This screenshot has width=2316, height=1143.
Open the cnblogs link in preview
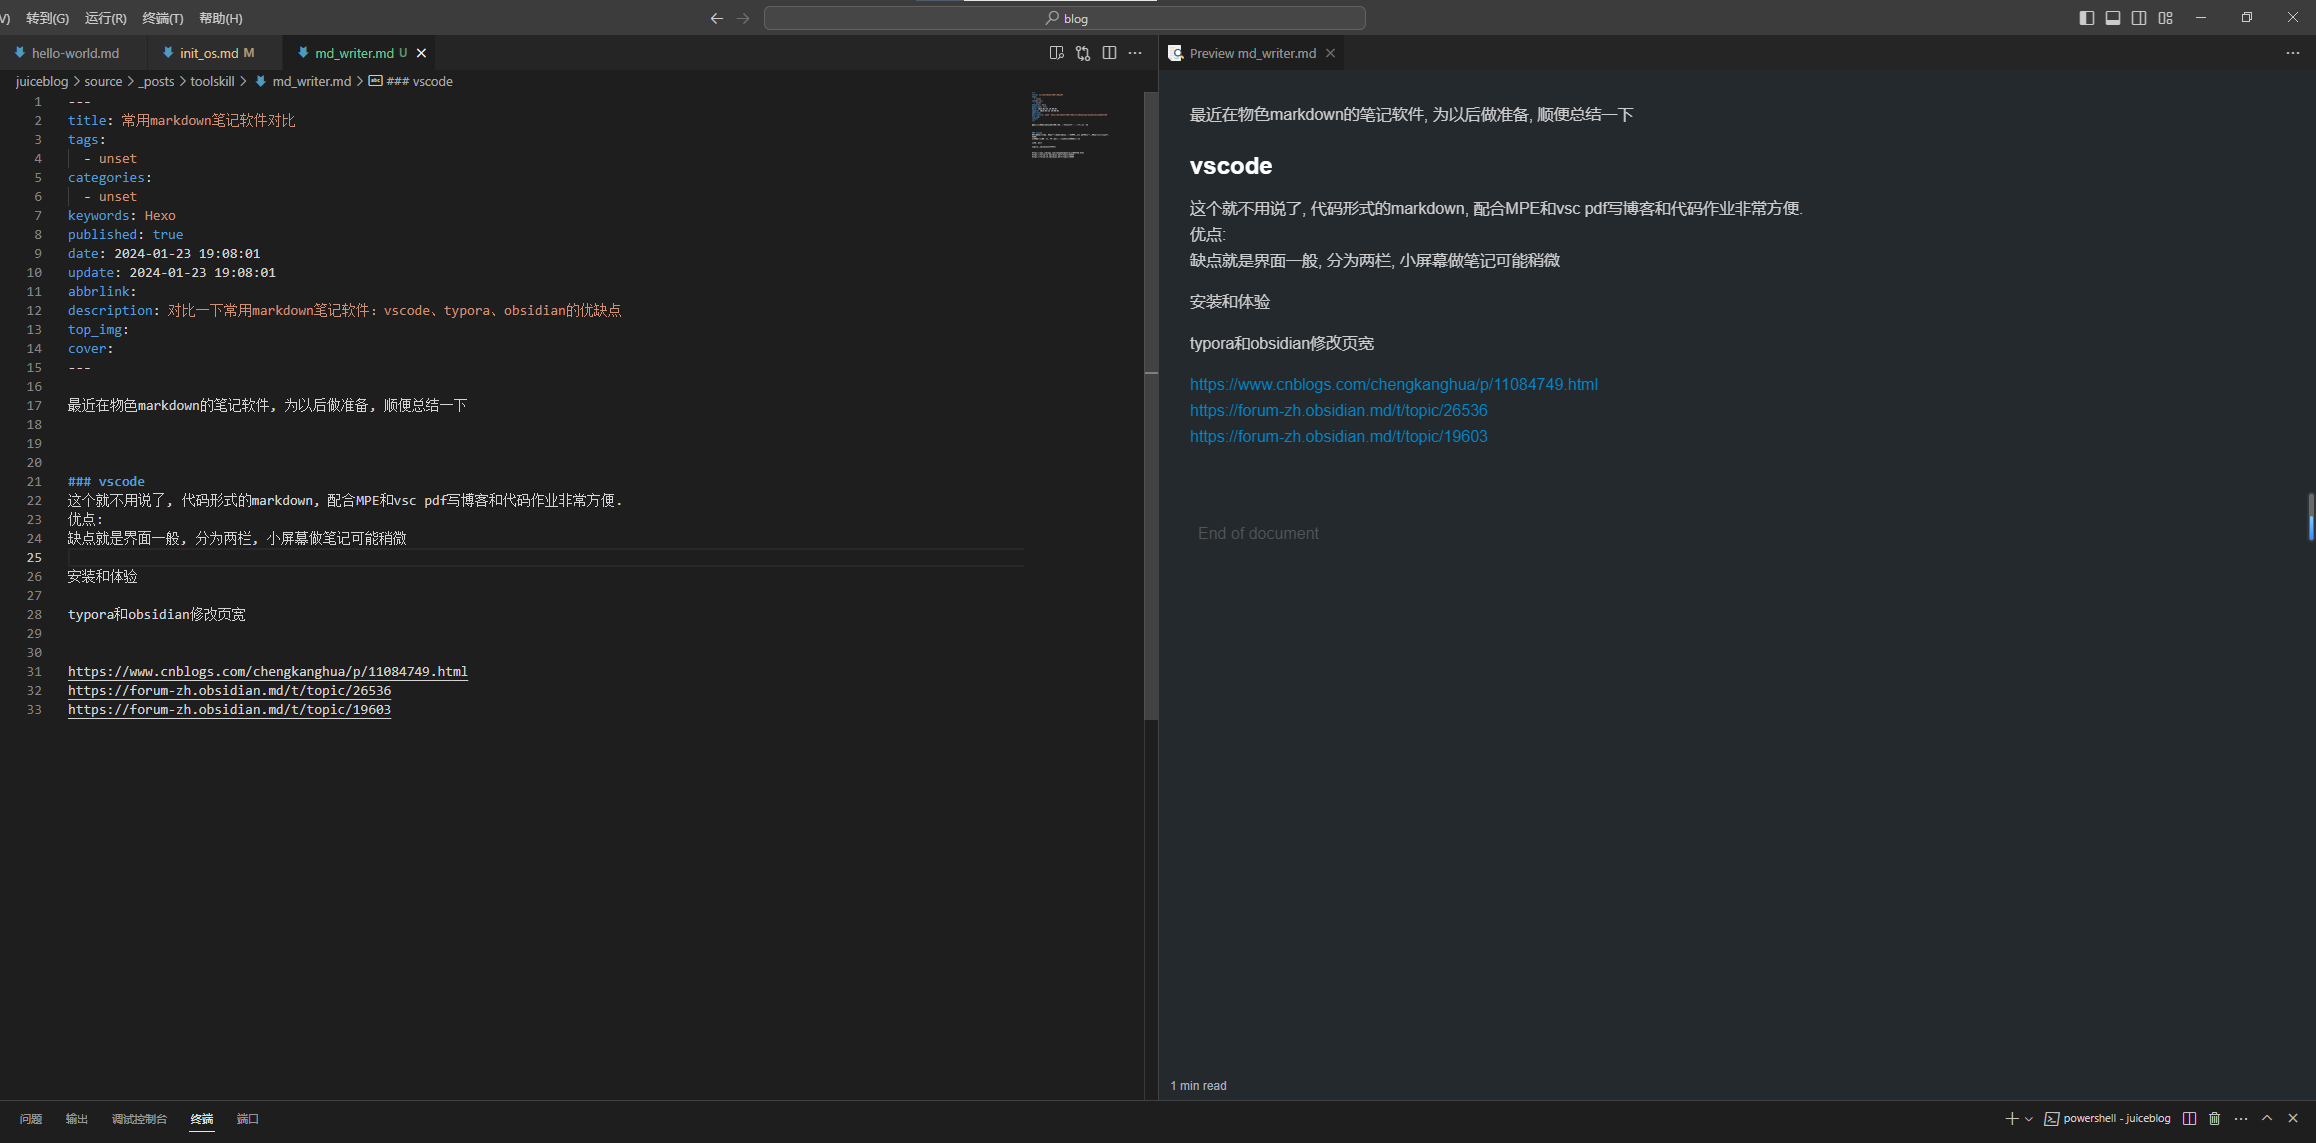[1393, 384]
